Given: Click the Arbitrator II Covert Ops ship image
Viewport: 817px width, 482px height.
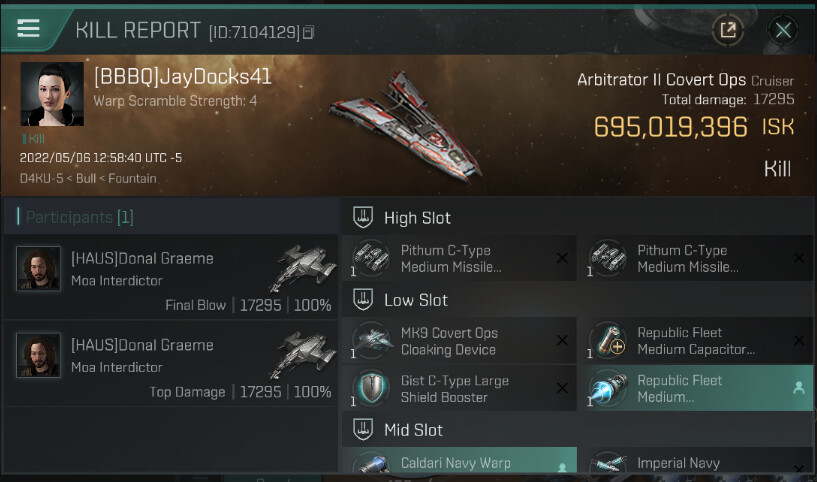Looking at the screenshot, I should [407, 127].
